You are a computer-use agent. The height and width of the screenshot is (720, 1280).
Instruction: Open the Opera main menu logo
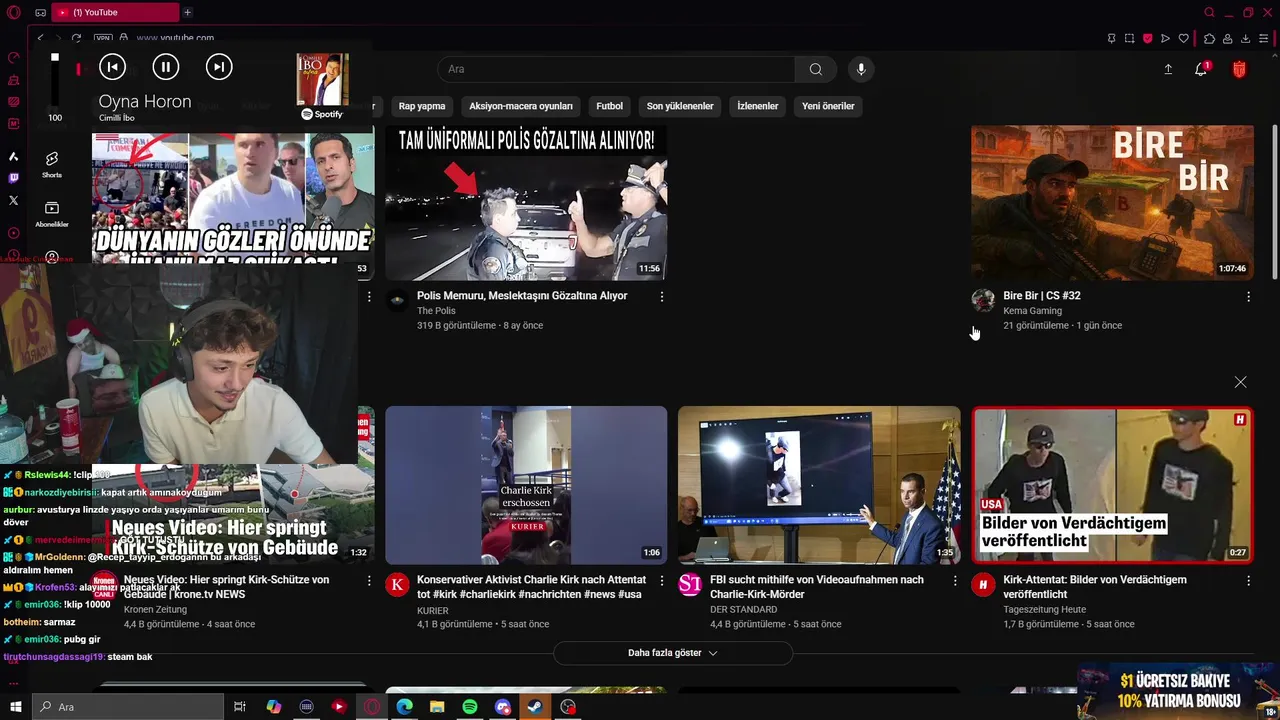pyautogui.click(x=14, y=12)
